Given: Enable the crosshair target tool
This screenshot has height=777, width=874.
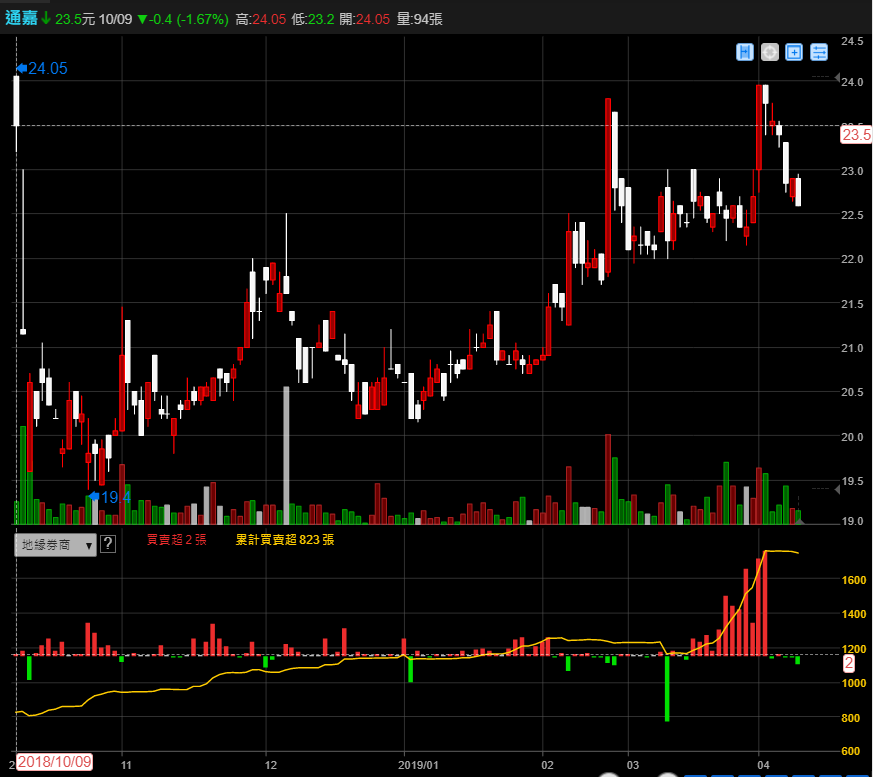Looking at the screenshot, I should [x=769, y=52].
